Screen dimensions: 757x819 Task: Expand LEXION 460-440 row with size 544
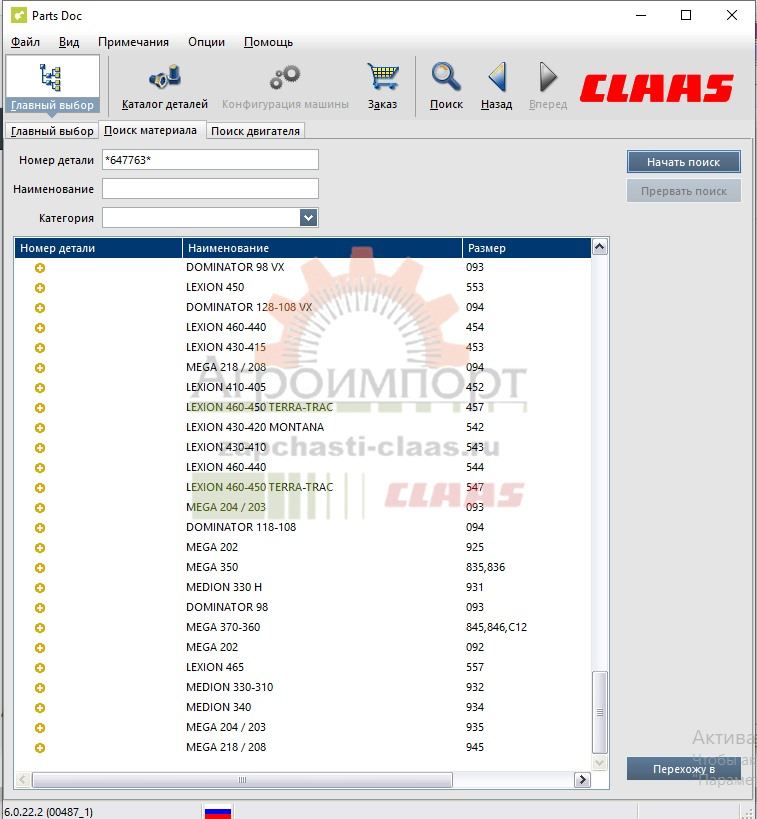[x=40, y=468]
